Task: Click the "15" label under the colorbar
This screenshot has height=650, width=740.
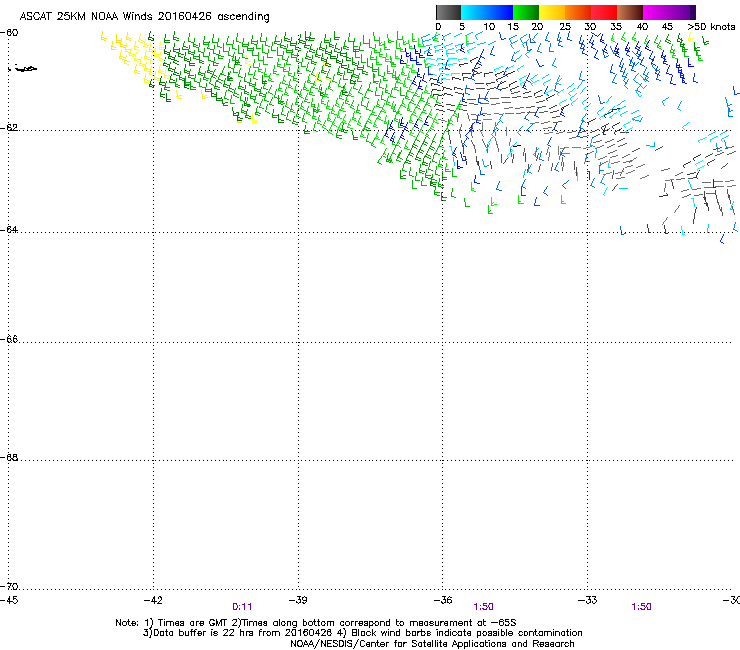Action: tap(513, 27)
